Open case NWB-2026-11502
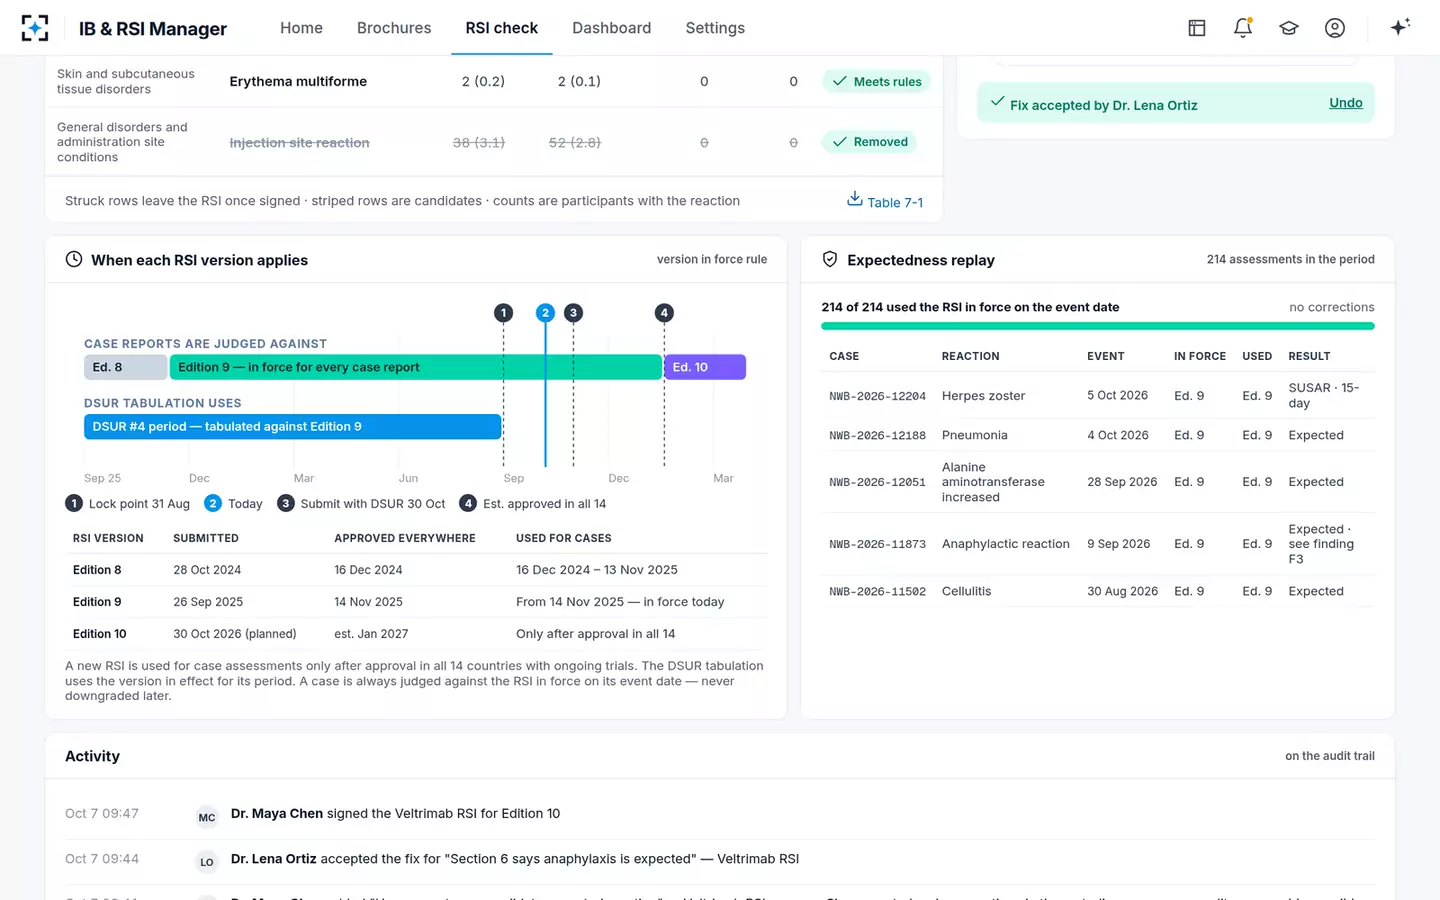This screenshot has height=900, width=1440. (x=877, y=592)
